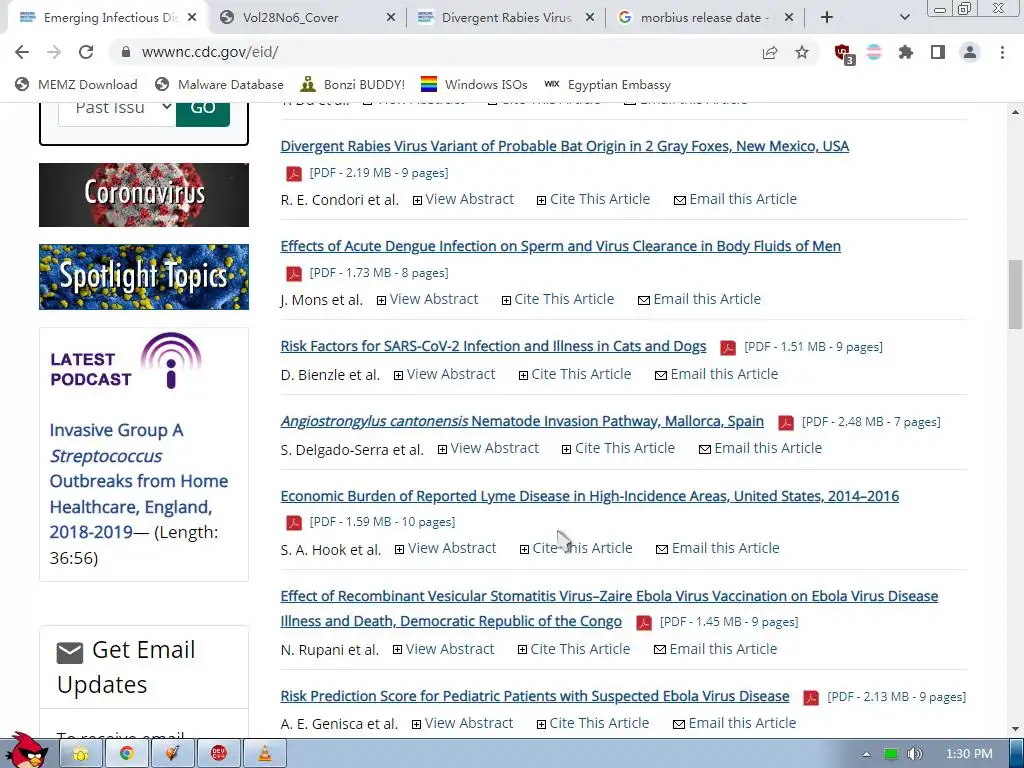Go back with the browser back arrow
1024x768 pixels.
[x=22, y=52]
